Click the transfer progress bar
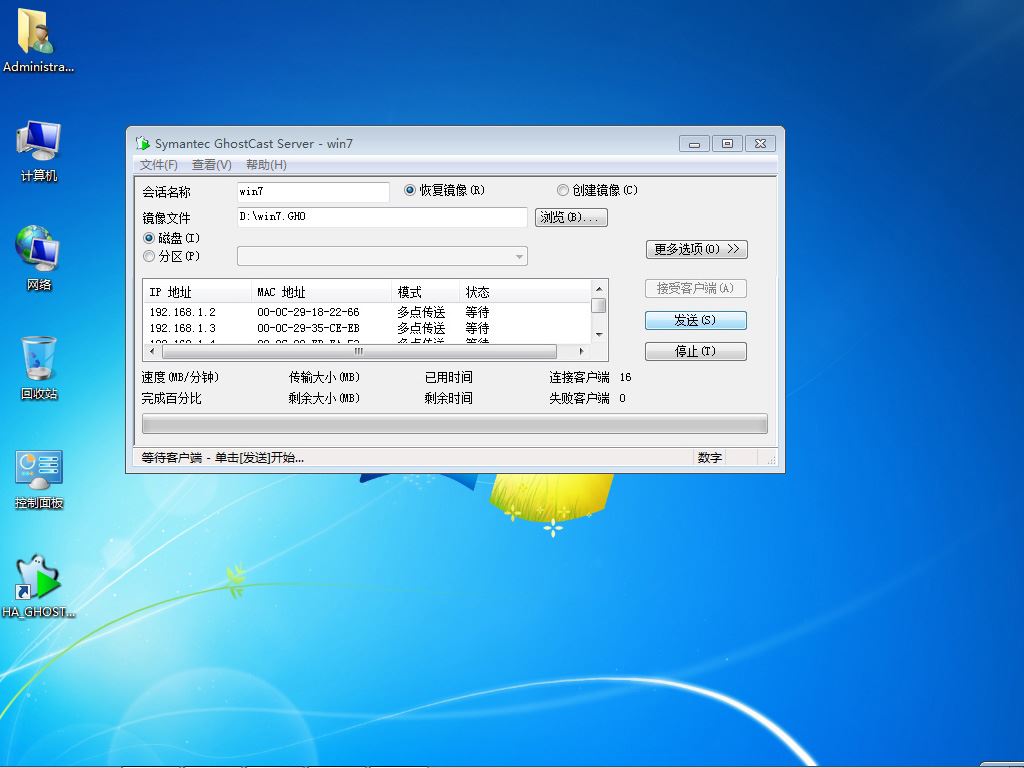This screenshot has width=1024, height=768. click(x=455, y=424)
